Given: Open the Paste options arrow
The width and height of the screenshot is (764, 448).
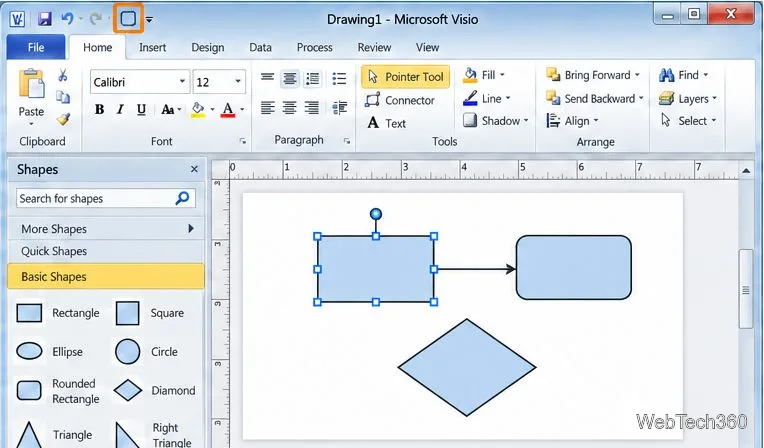Looking at the screenshot, I should (x=31, y=124).
